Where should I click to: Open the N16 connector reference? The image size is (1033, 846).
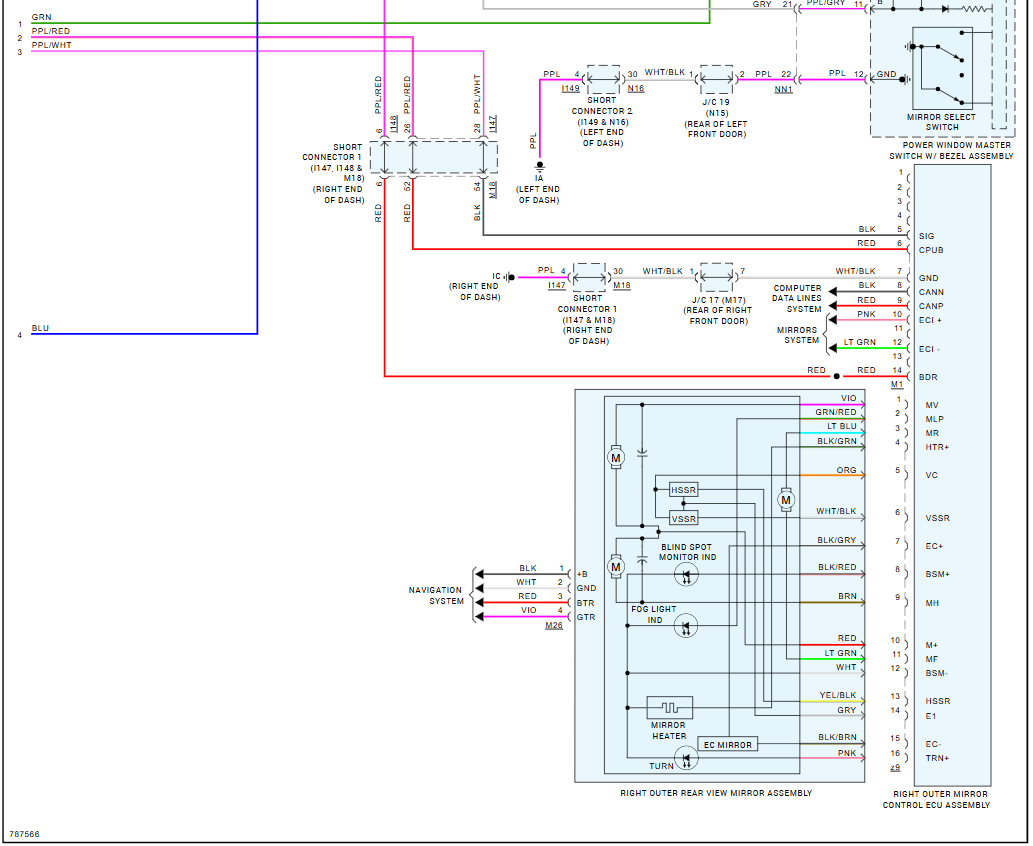tap(636, 89)
